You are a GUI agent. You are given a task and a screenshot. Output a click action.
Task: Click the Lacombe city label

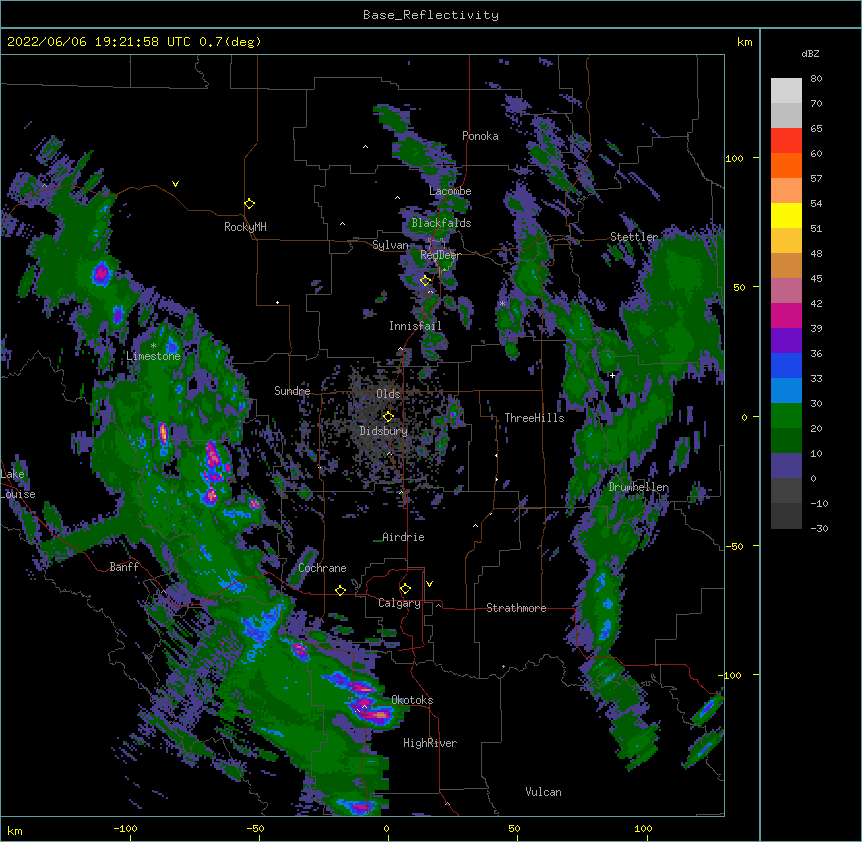tap(450, 191)
